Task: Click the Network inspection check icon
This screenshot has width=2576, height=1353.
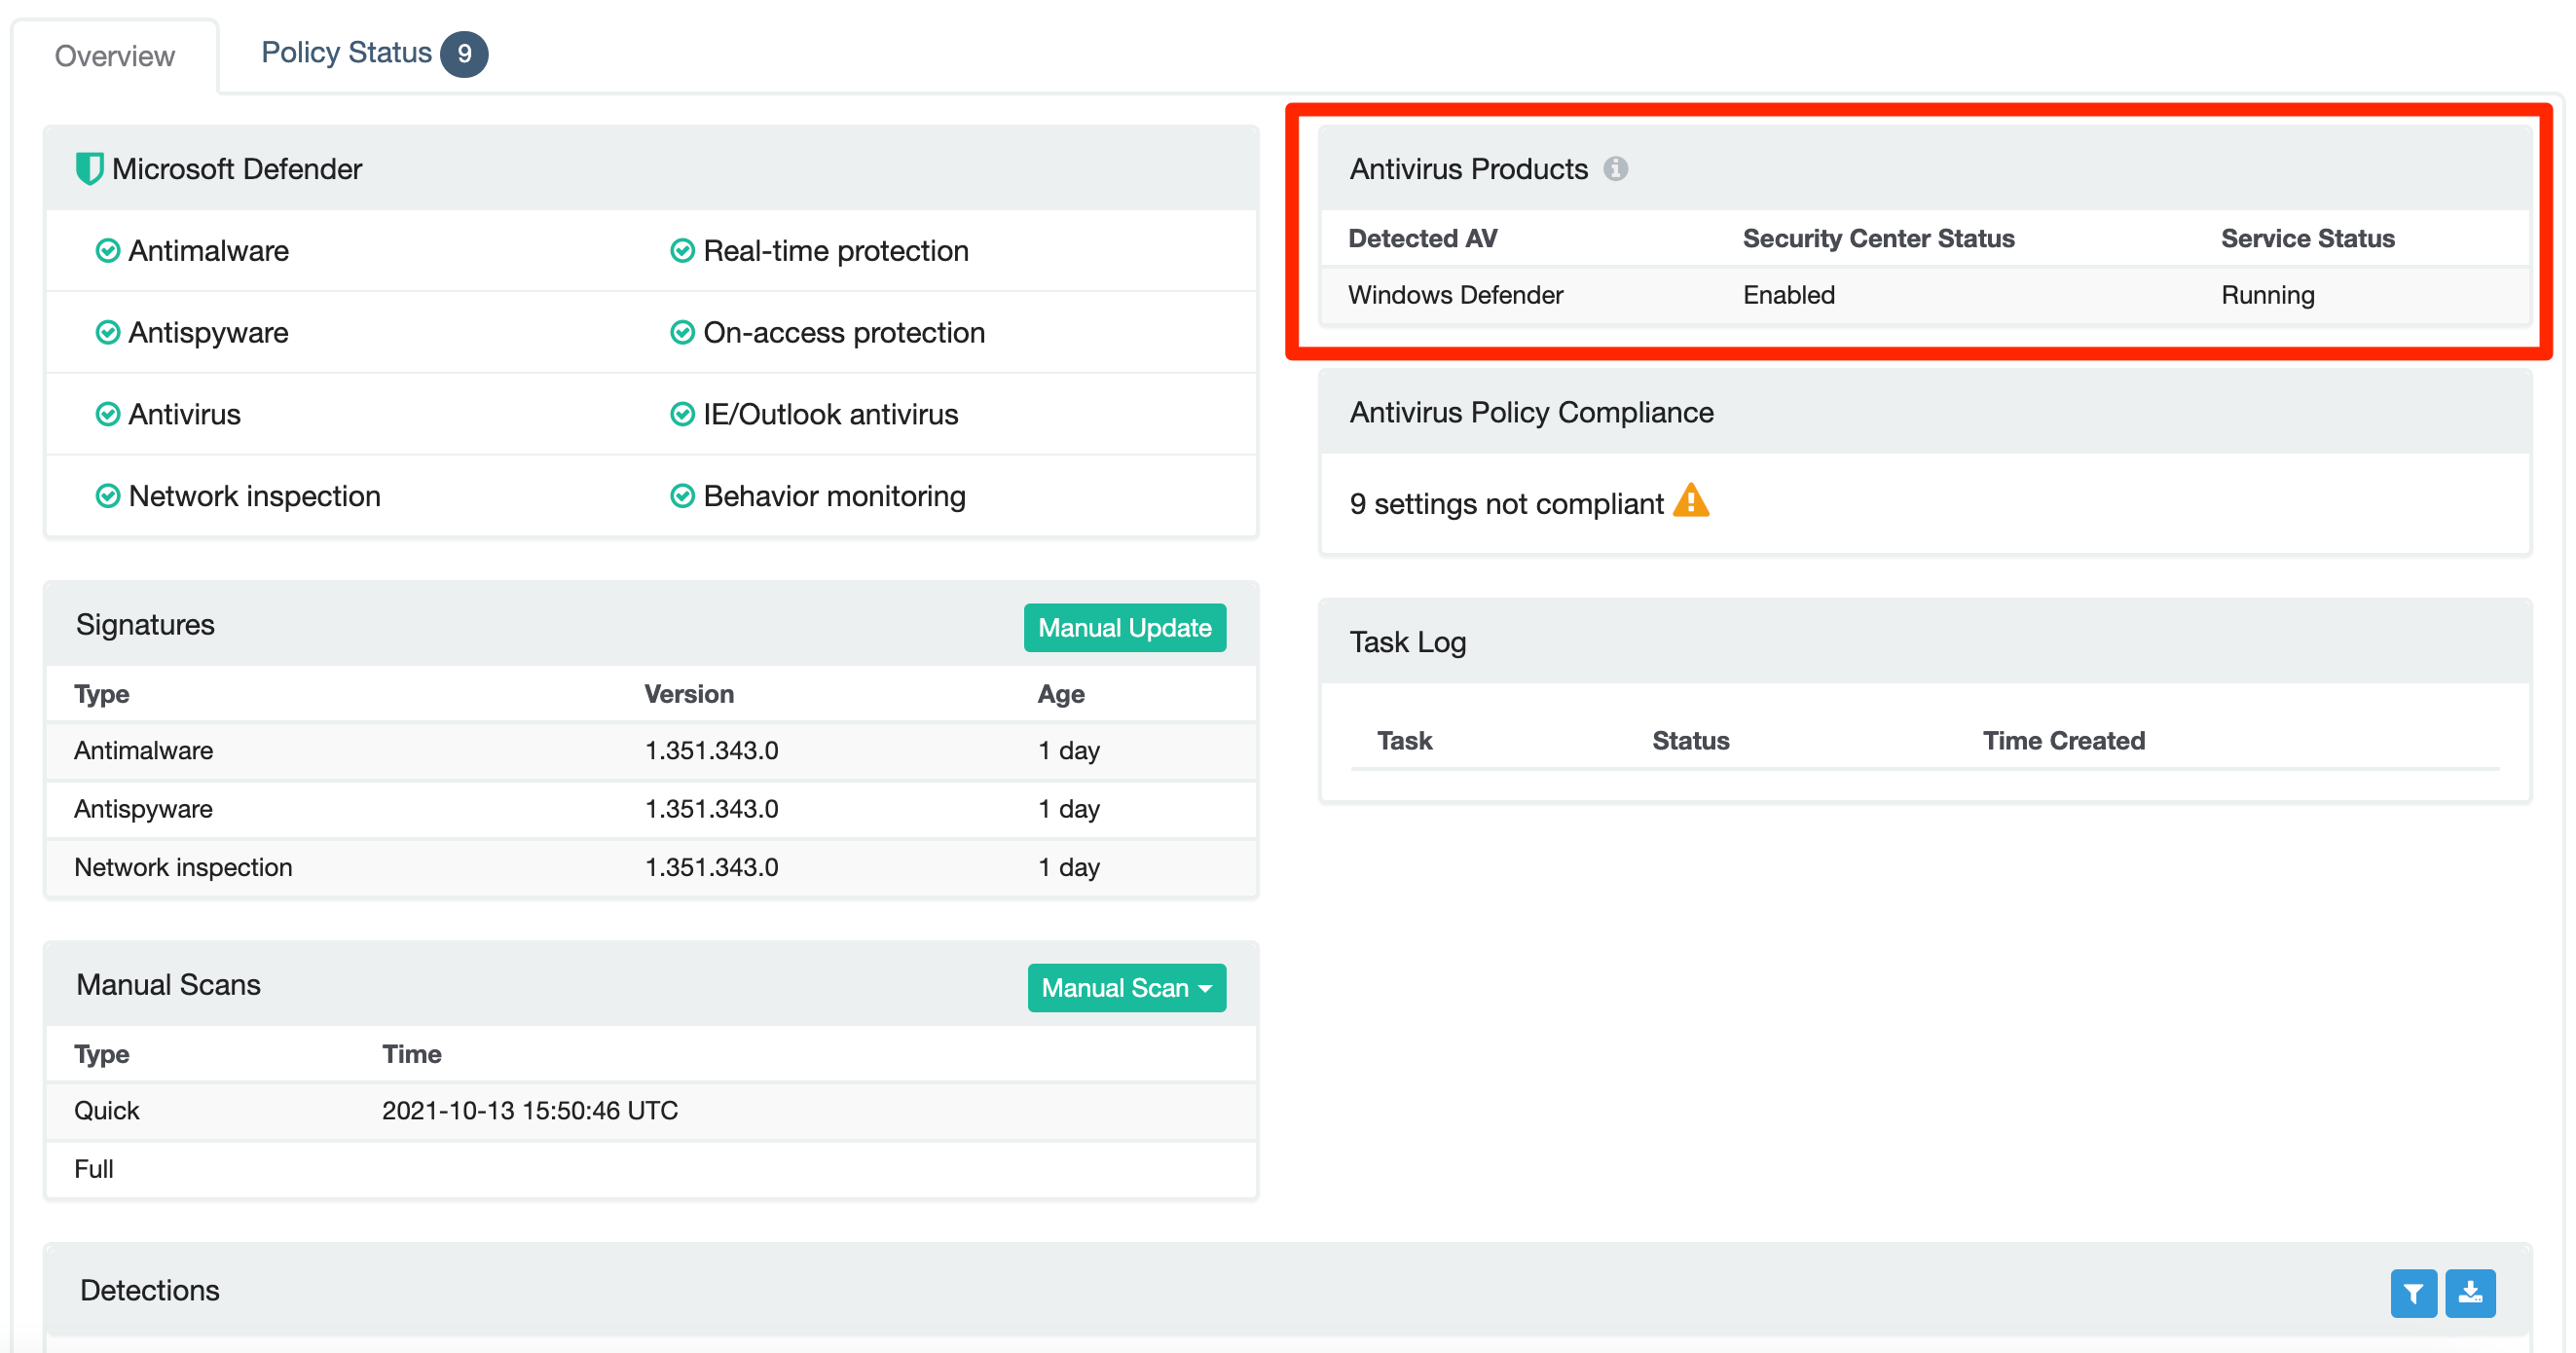Action: click(x=108, y=496)
